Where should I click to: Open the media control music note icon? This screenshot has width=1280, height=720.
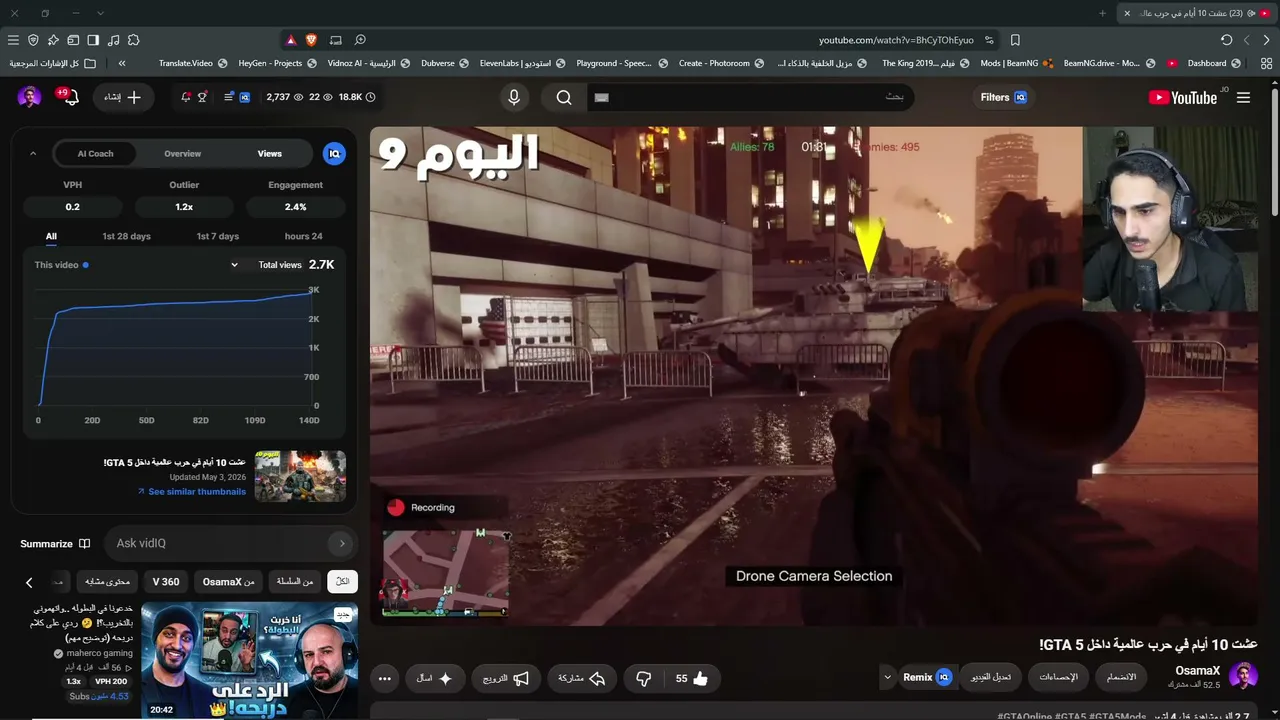pyautogui.click(x=113, y=40)
